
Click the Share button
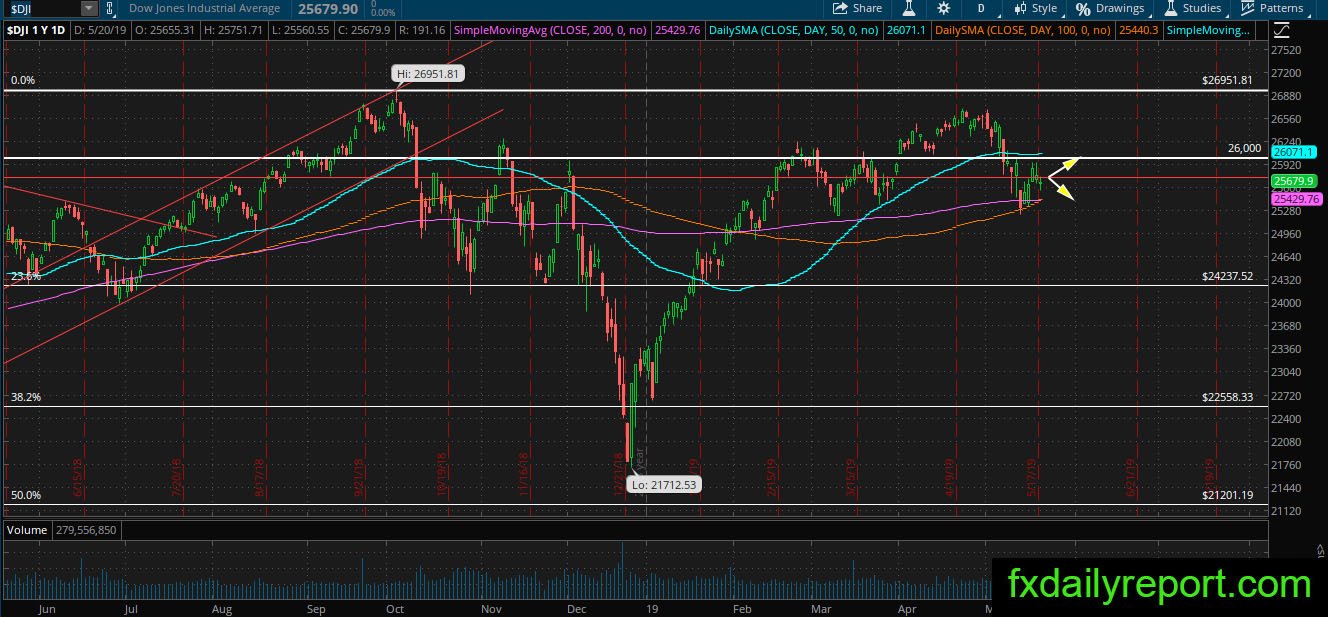(857, 8)
